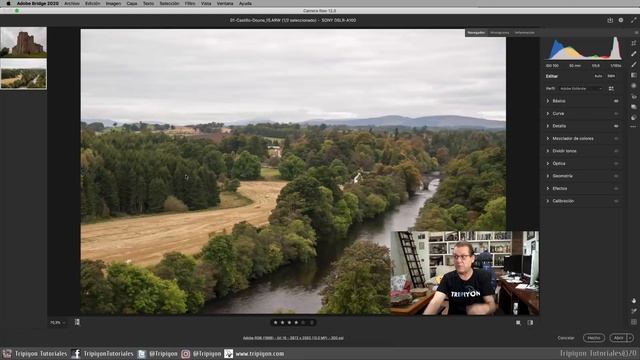Toggle Mezclador de colores eye icon

pyautogui.click(x=616, y=138)
